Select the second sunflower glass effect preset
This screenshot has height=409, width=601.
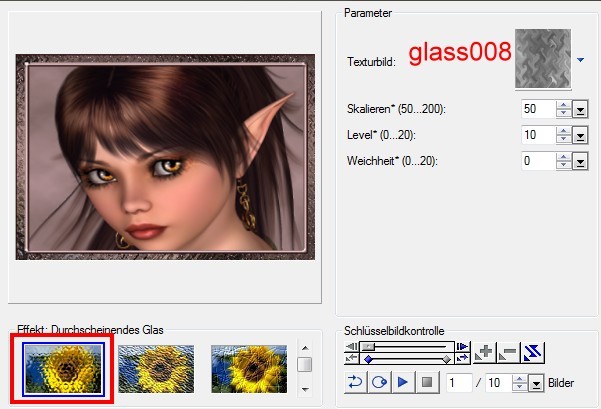(x=156, y=369)
